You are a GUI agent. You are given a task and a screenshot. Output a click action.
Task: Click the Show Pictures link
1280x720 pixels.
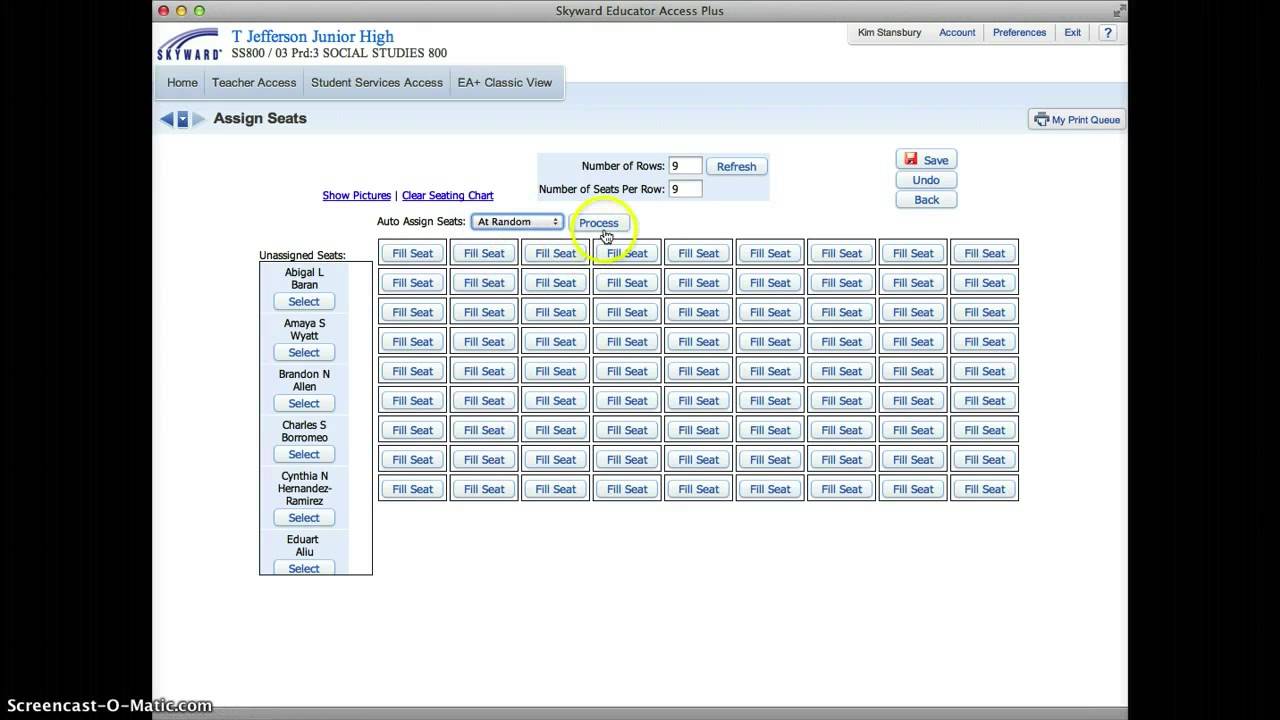(x=356, y=196)
